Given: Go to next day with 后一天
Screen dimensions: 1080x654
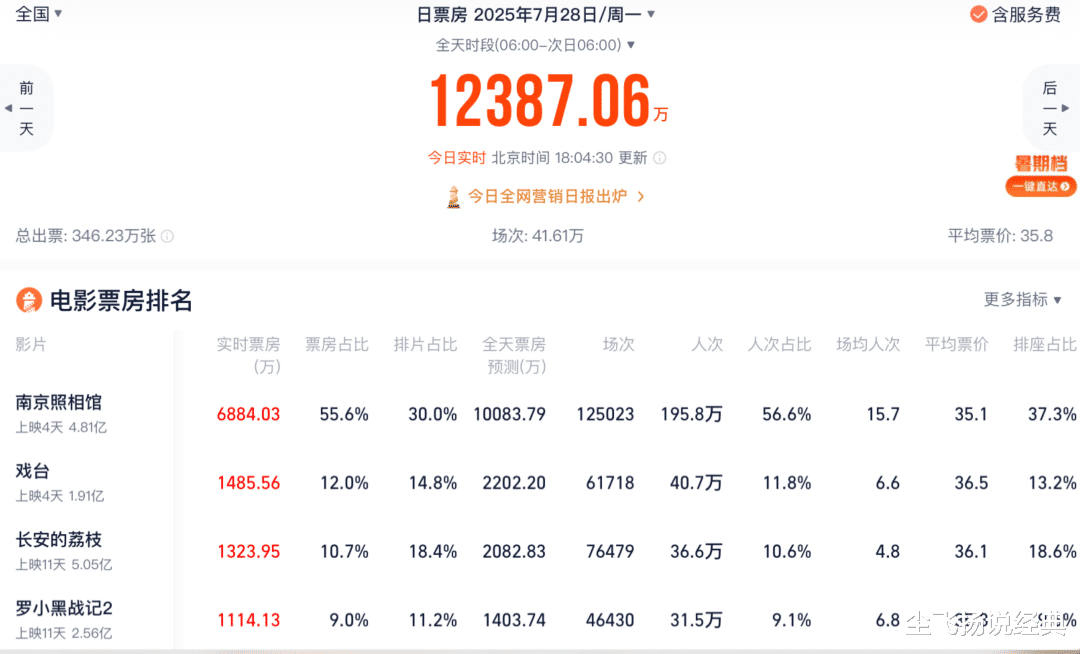Looking at the screenshot, I should click(1050, 108).
